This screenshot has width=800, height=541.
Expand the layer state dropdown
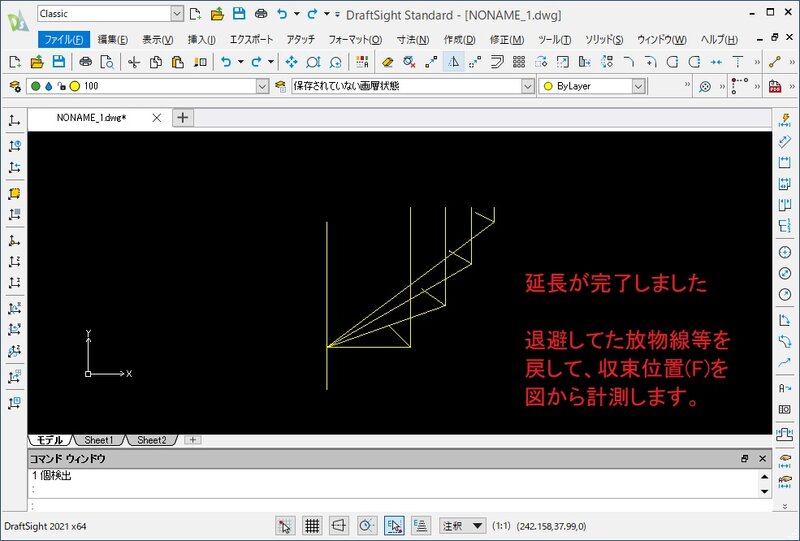(x=528, y=86)
